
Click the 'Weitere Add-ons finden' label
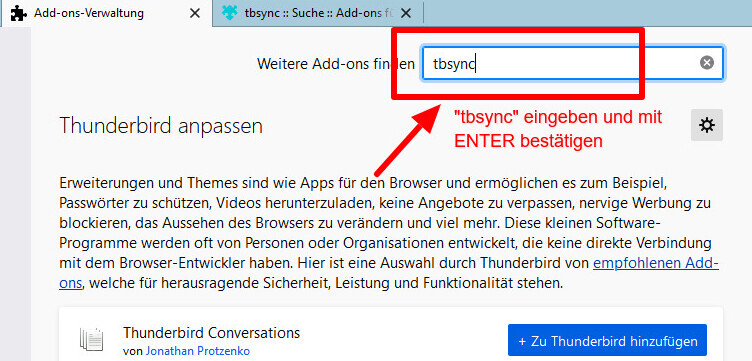pyautogui.click(x=336, y=64)
